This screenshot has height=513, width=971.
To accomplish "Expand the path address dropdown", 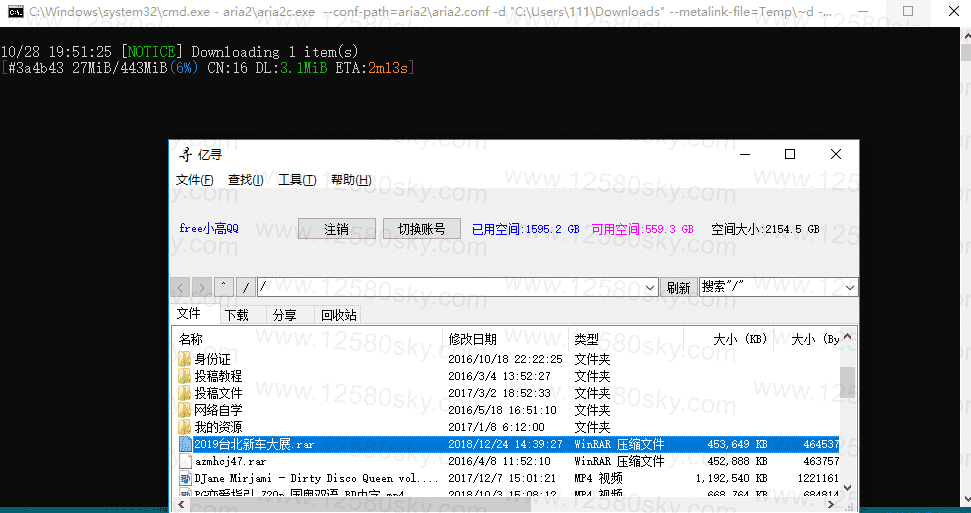I will 649,288.
